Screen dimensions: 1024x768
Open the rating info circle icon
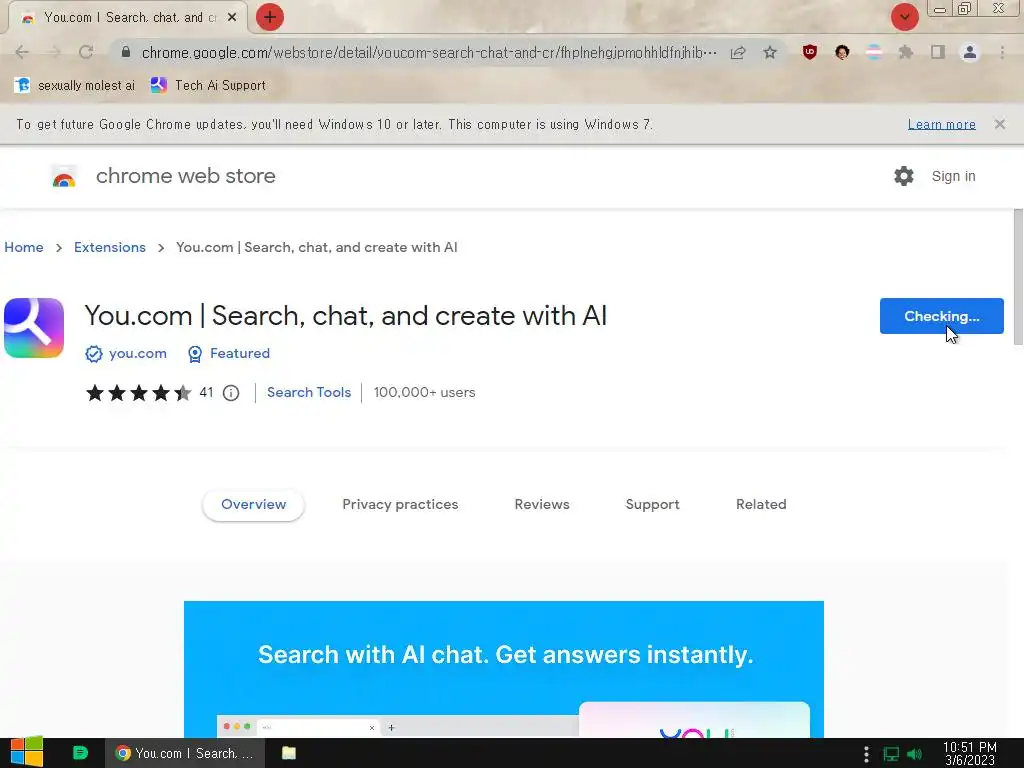231,392
